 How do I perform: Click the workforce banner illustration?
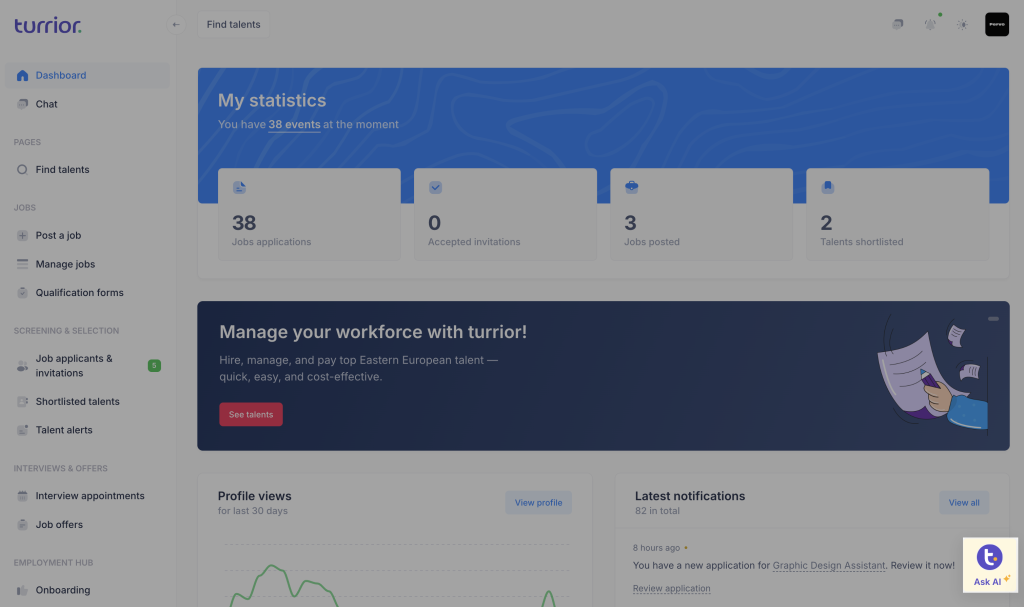coord(933,374)
